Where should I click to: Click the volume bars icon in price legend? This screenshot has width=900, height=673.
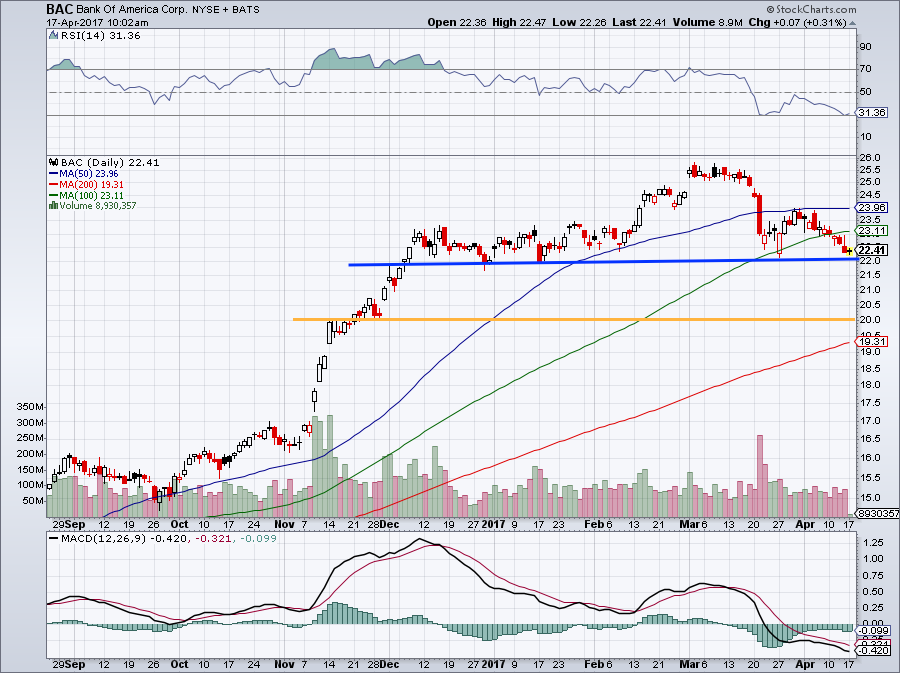click(53, 205)
